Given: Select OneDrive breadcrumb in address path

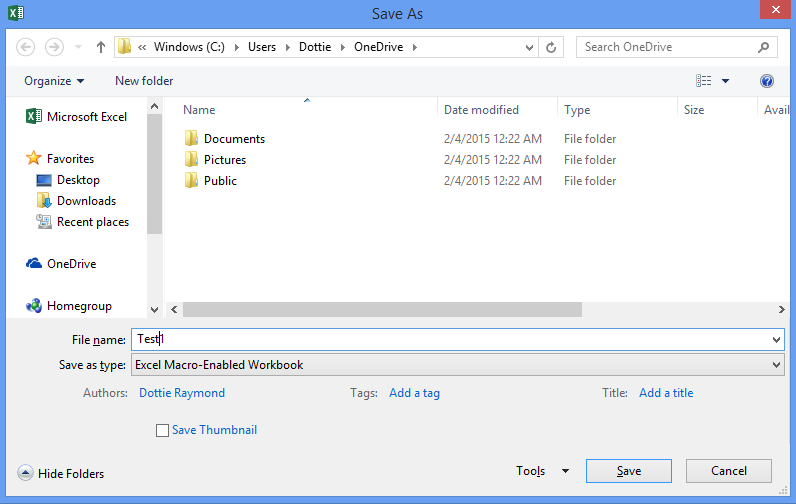Looking at the screenshot, I should pos(379,47).
